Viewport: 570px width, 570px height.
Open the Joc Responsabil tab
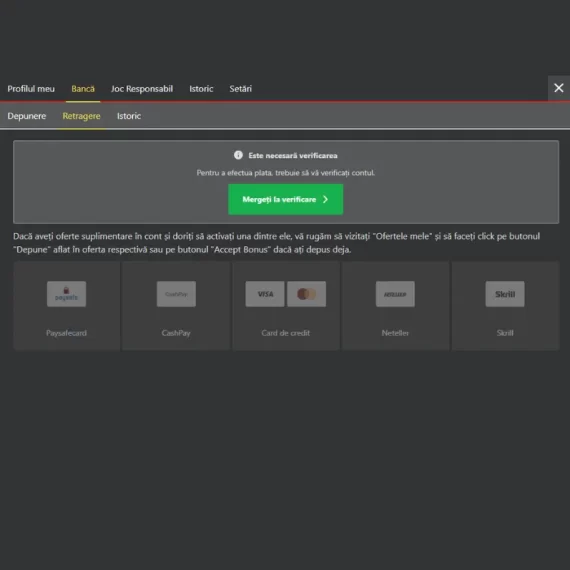(x=142, y=89)
